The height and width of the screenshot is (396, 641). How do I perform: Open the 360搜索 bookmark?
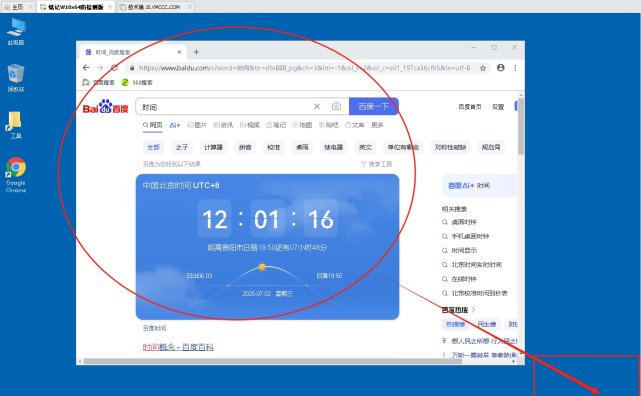(137, 82)
